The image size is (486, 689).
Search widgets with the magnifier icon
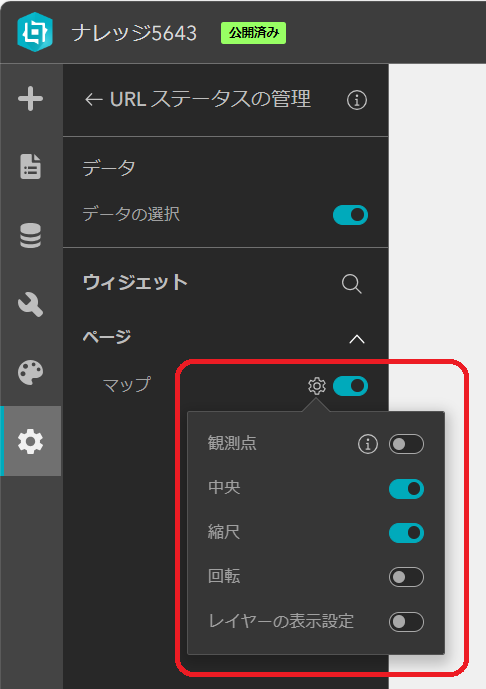[352, 284]
